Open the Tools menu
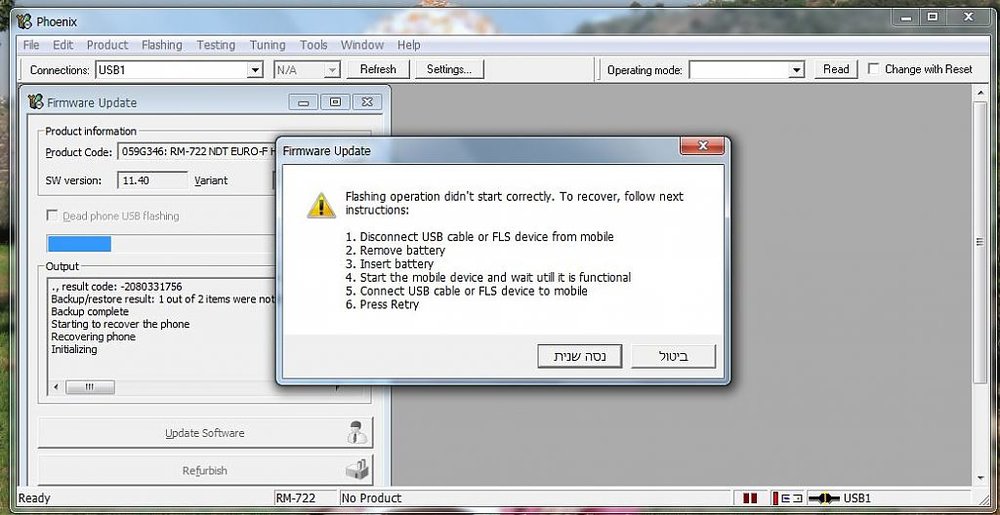The image size is (1000, 515). [x=313, y=45]
